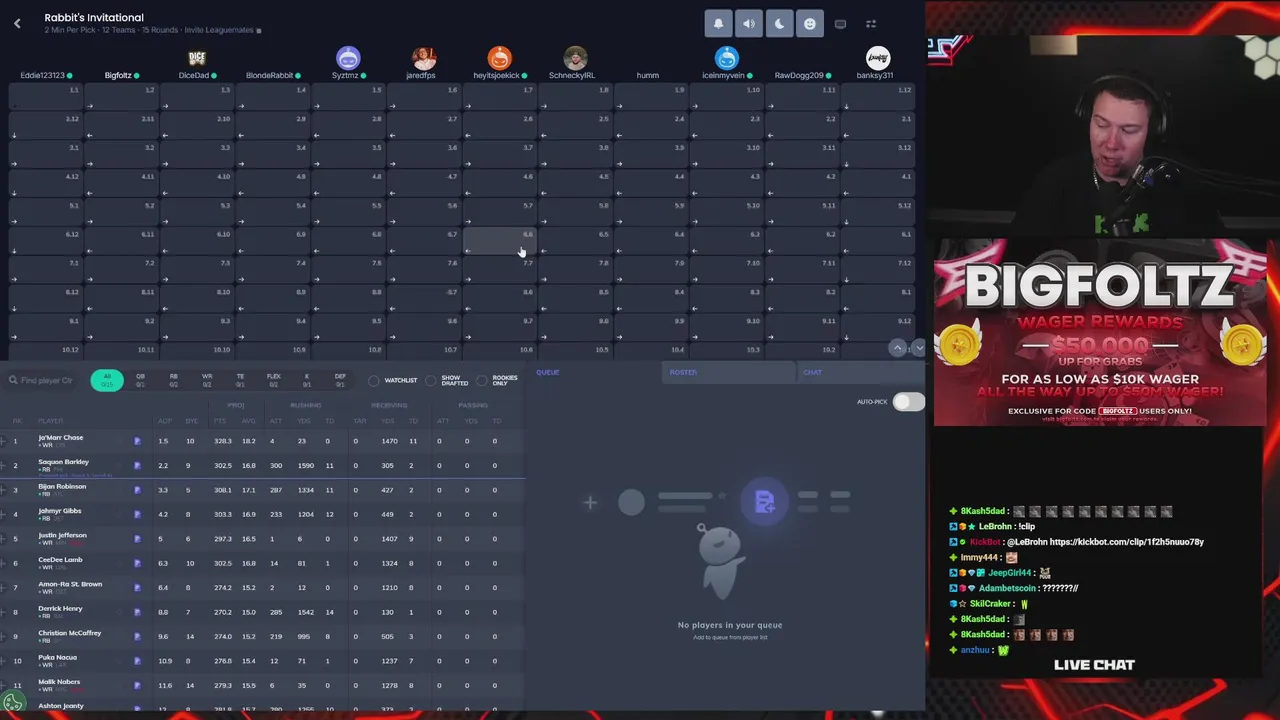Open Ja'Marr Chase player name
This screenshot has width=1280, height=720.
pyautogui.click(x=61, y=438)
